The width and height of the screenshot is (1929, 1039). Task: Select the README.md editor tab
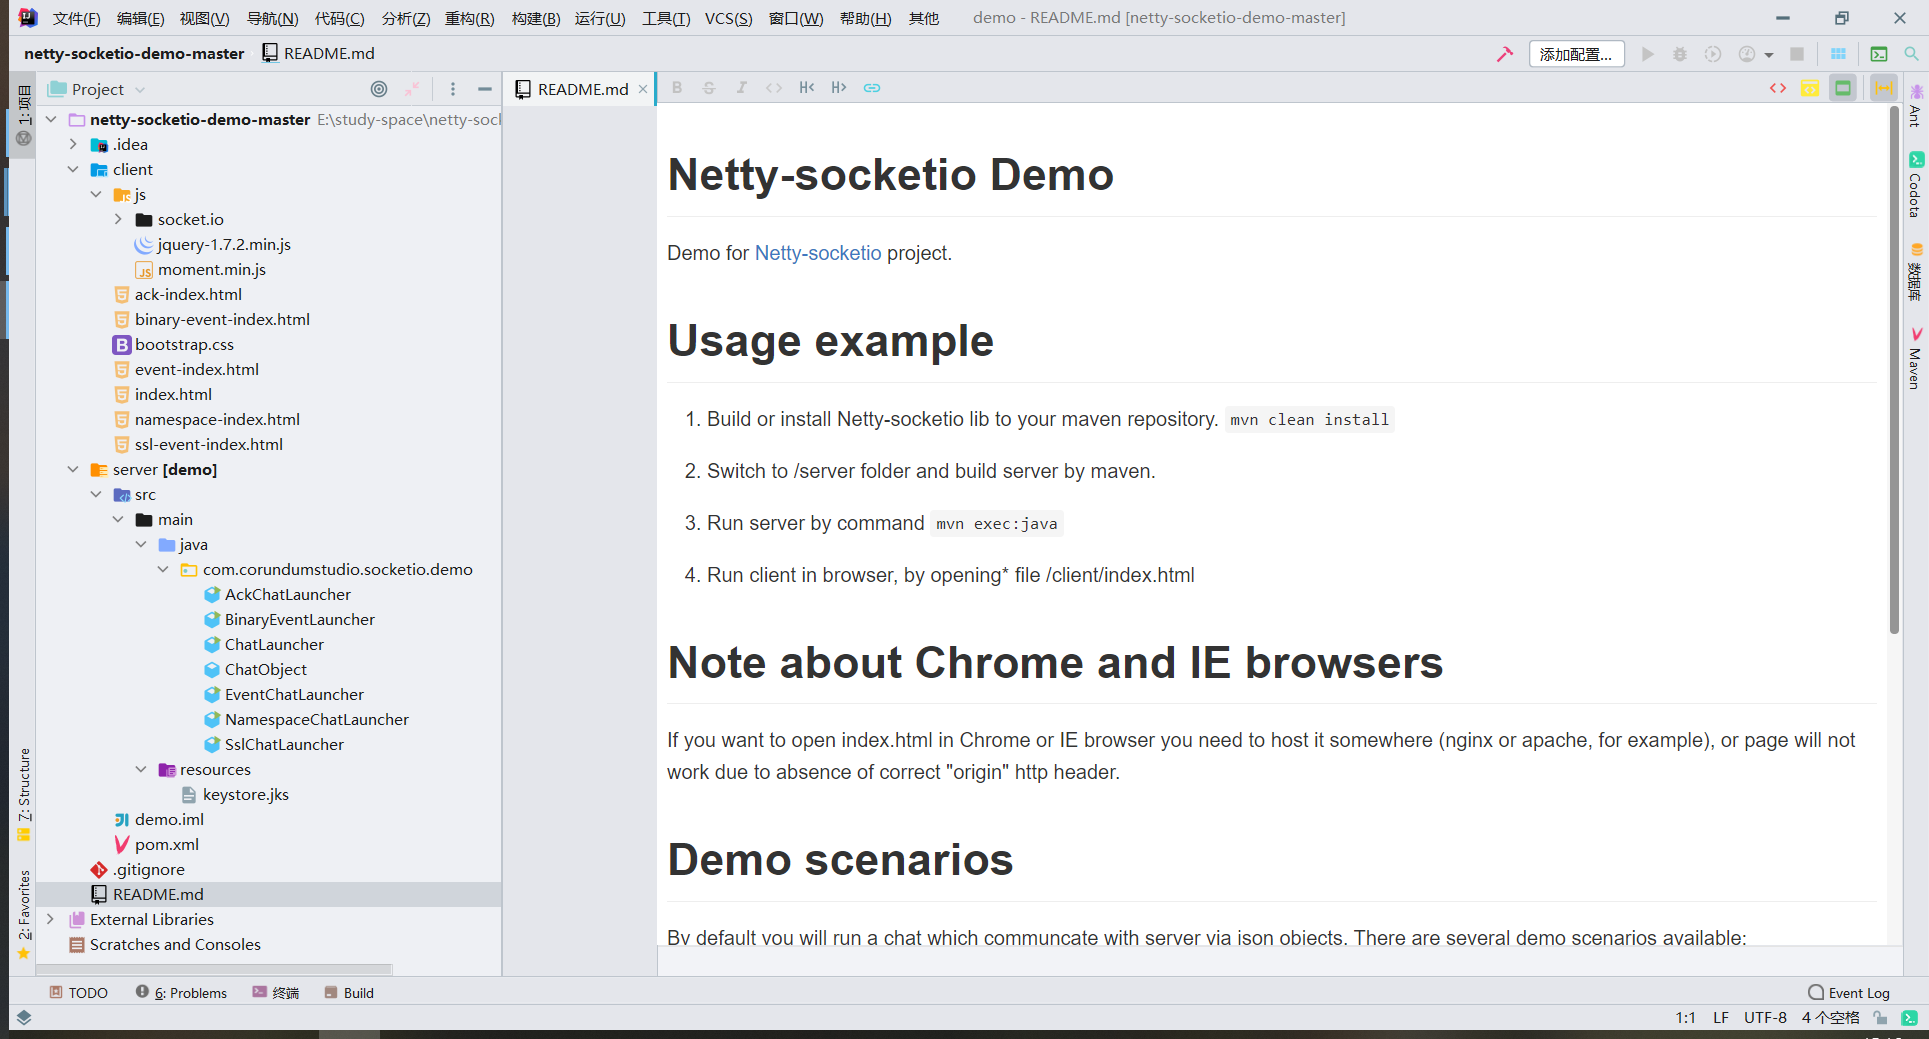tap(582, 89)
